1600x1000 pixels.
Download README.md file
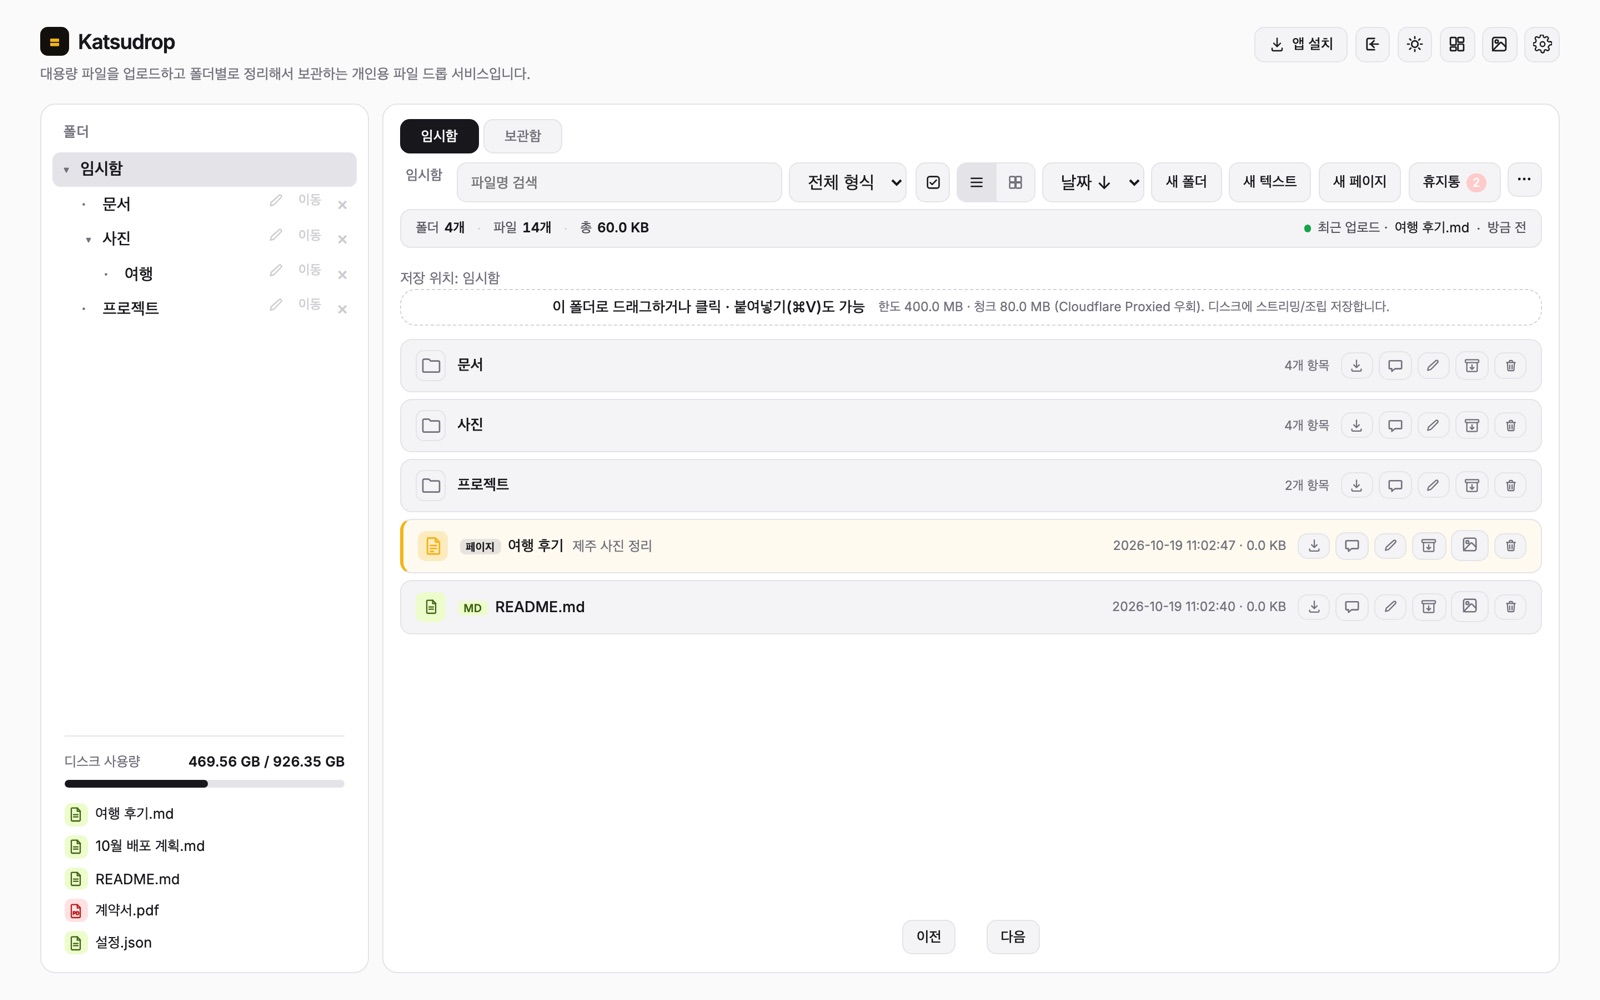[x=1314, y=607]
